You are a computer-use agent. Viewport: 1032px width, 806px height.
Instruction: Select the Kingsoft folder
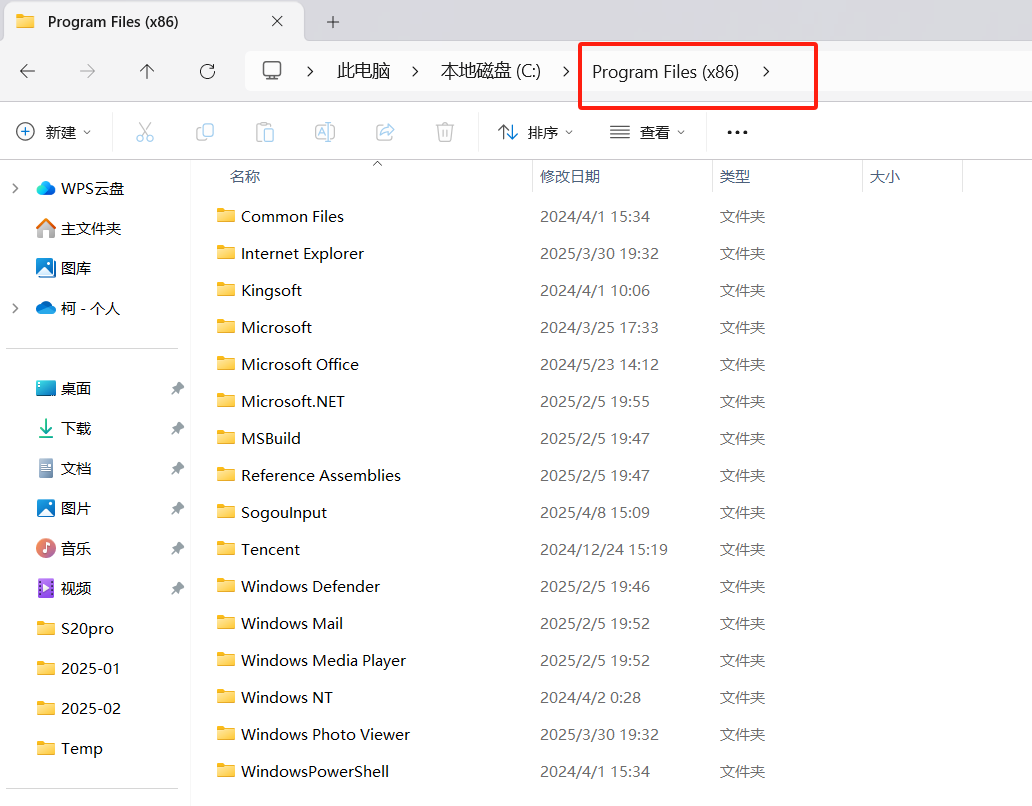click(x=271, y=290)
